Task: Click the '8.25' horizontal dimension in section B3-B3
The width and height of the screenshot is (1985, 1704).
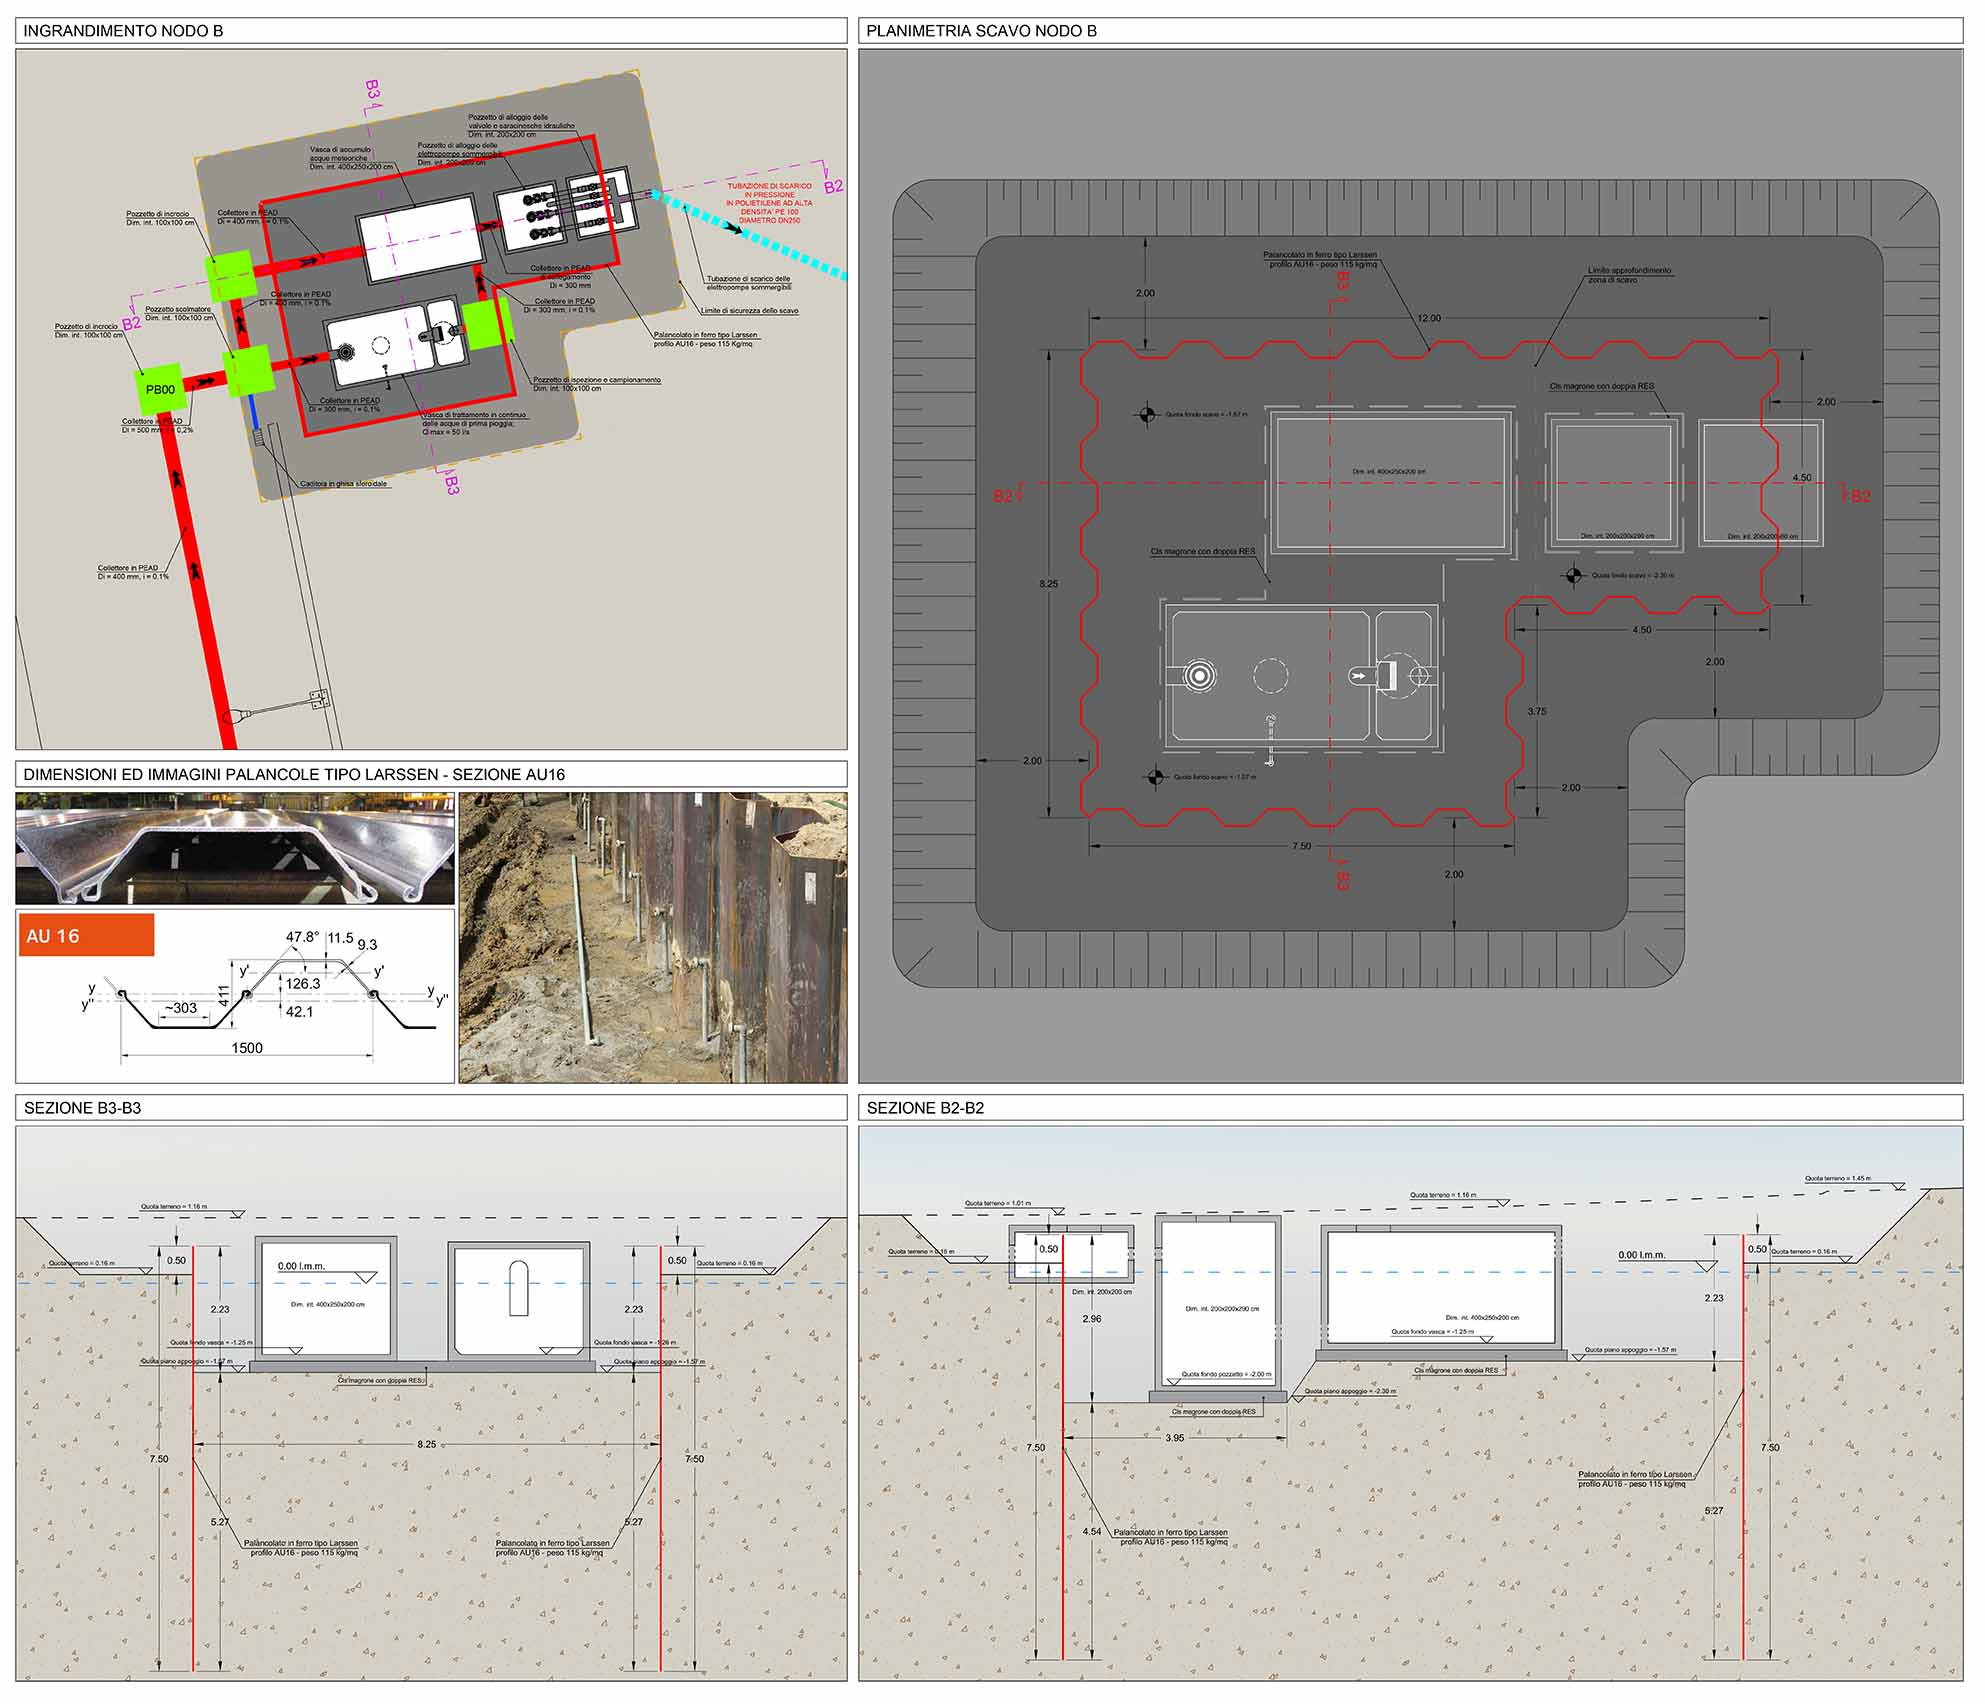Action: click(427, 1444)
